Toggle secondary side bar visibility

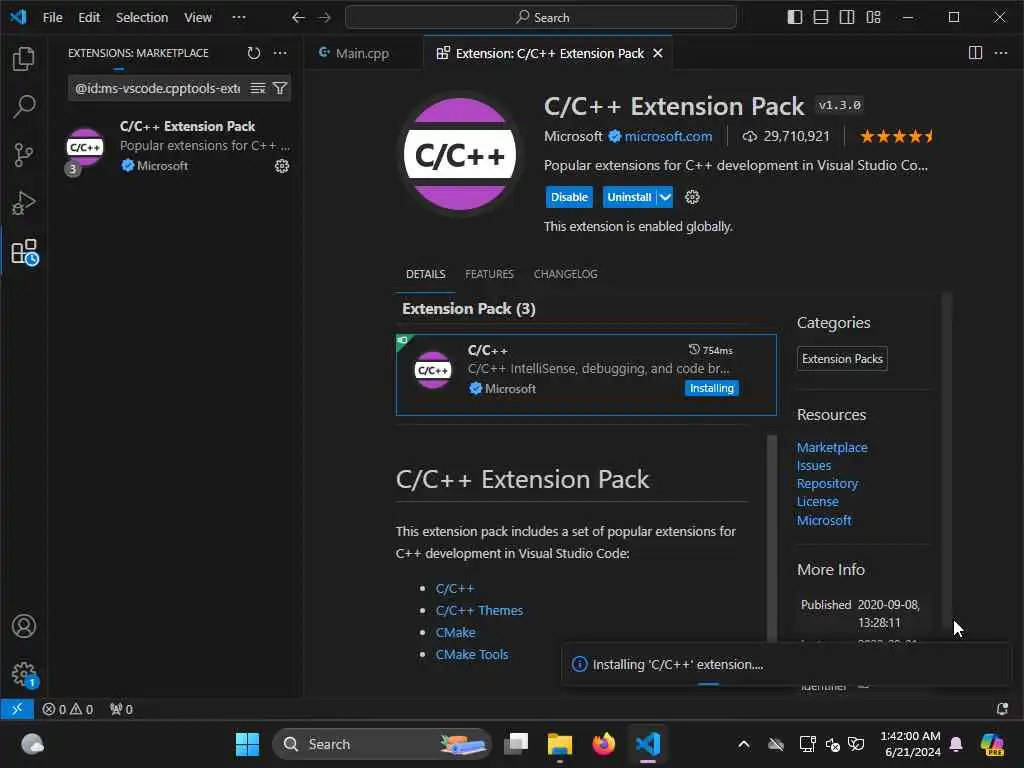click(847, 17)
